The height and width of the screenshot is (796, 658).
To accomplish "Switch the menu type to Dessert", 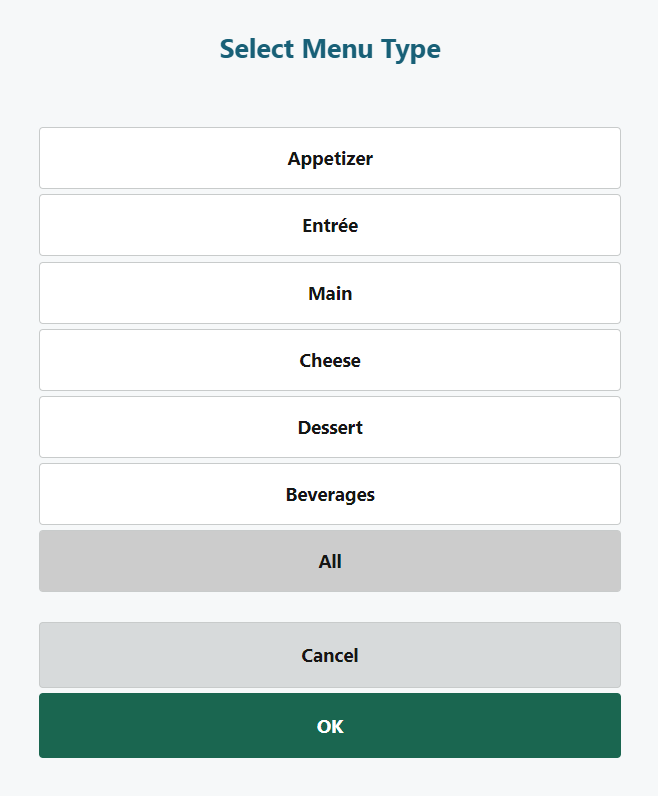I will [x=330, y=427].
